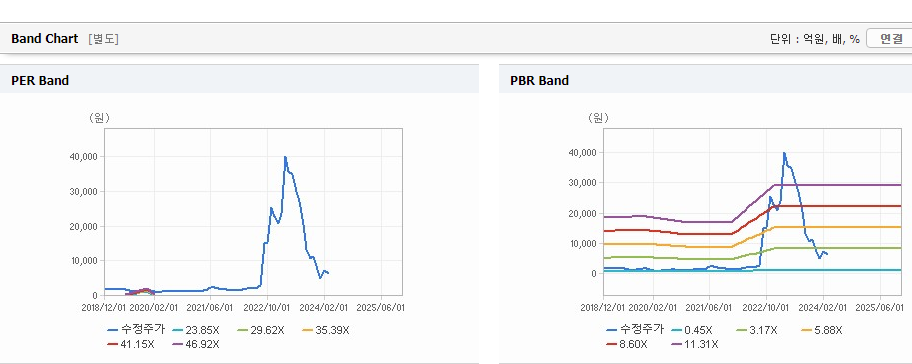Screen dimensions: 912x364
Task: Click the PBR Band panel title
Action: [x=539, y=80]
